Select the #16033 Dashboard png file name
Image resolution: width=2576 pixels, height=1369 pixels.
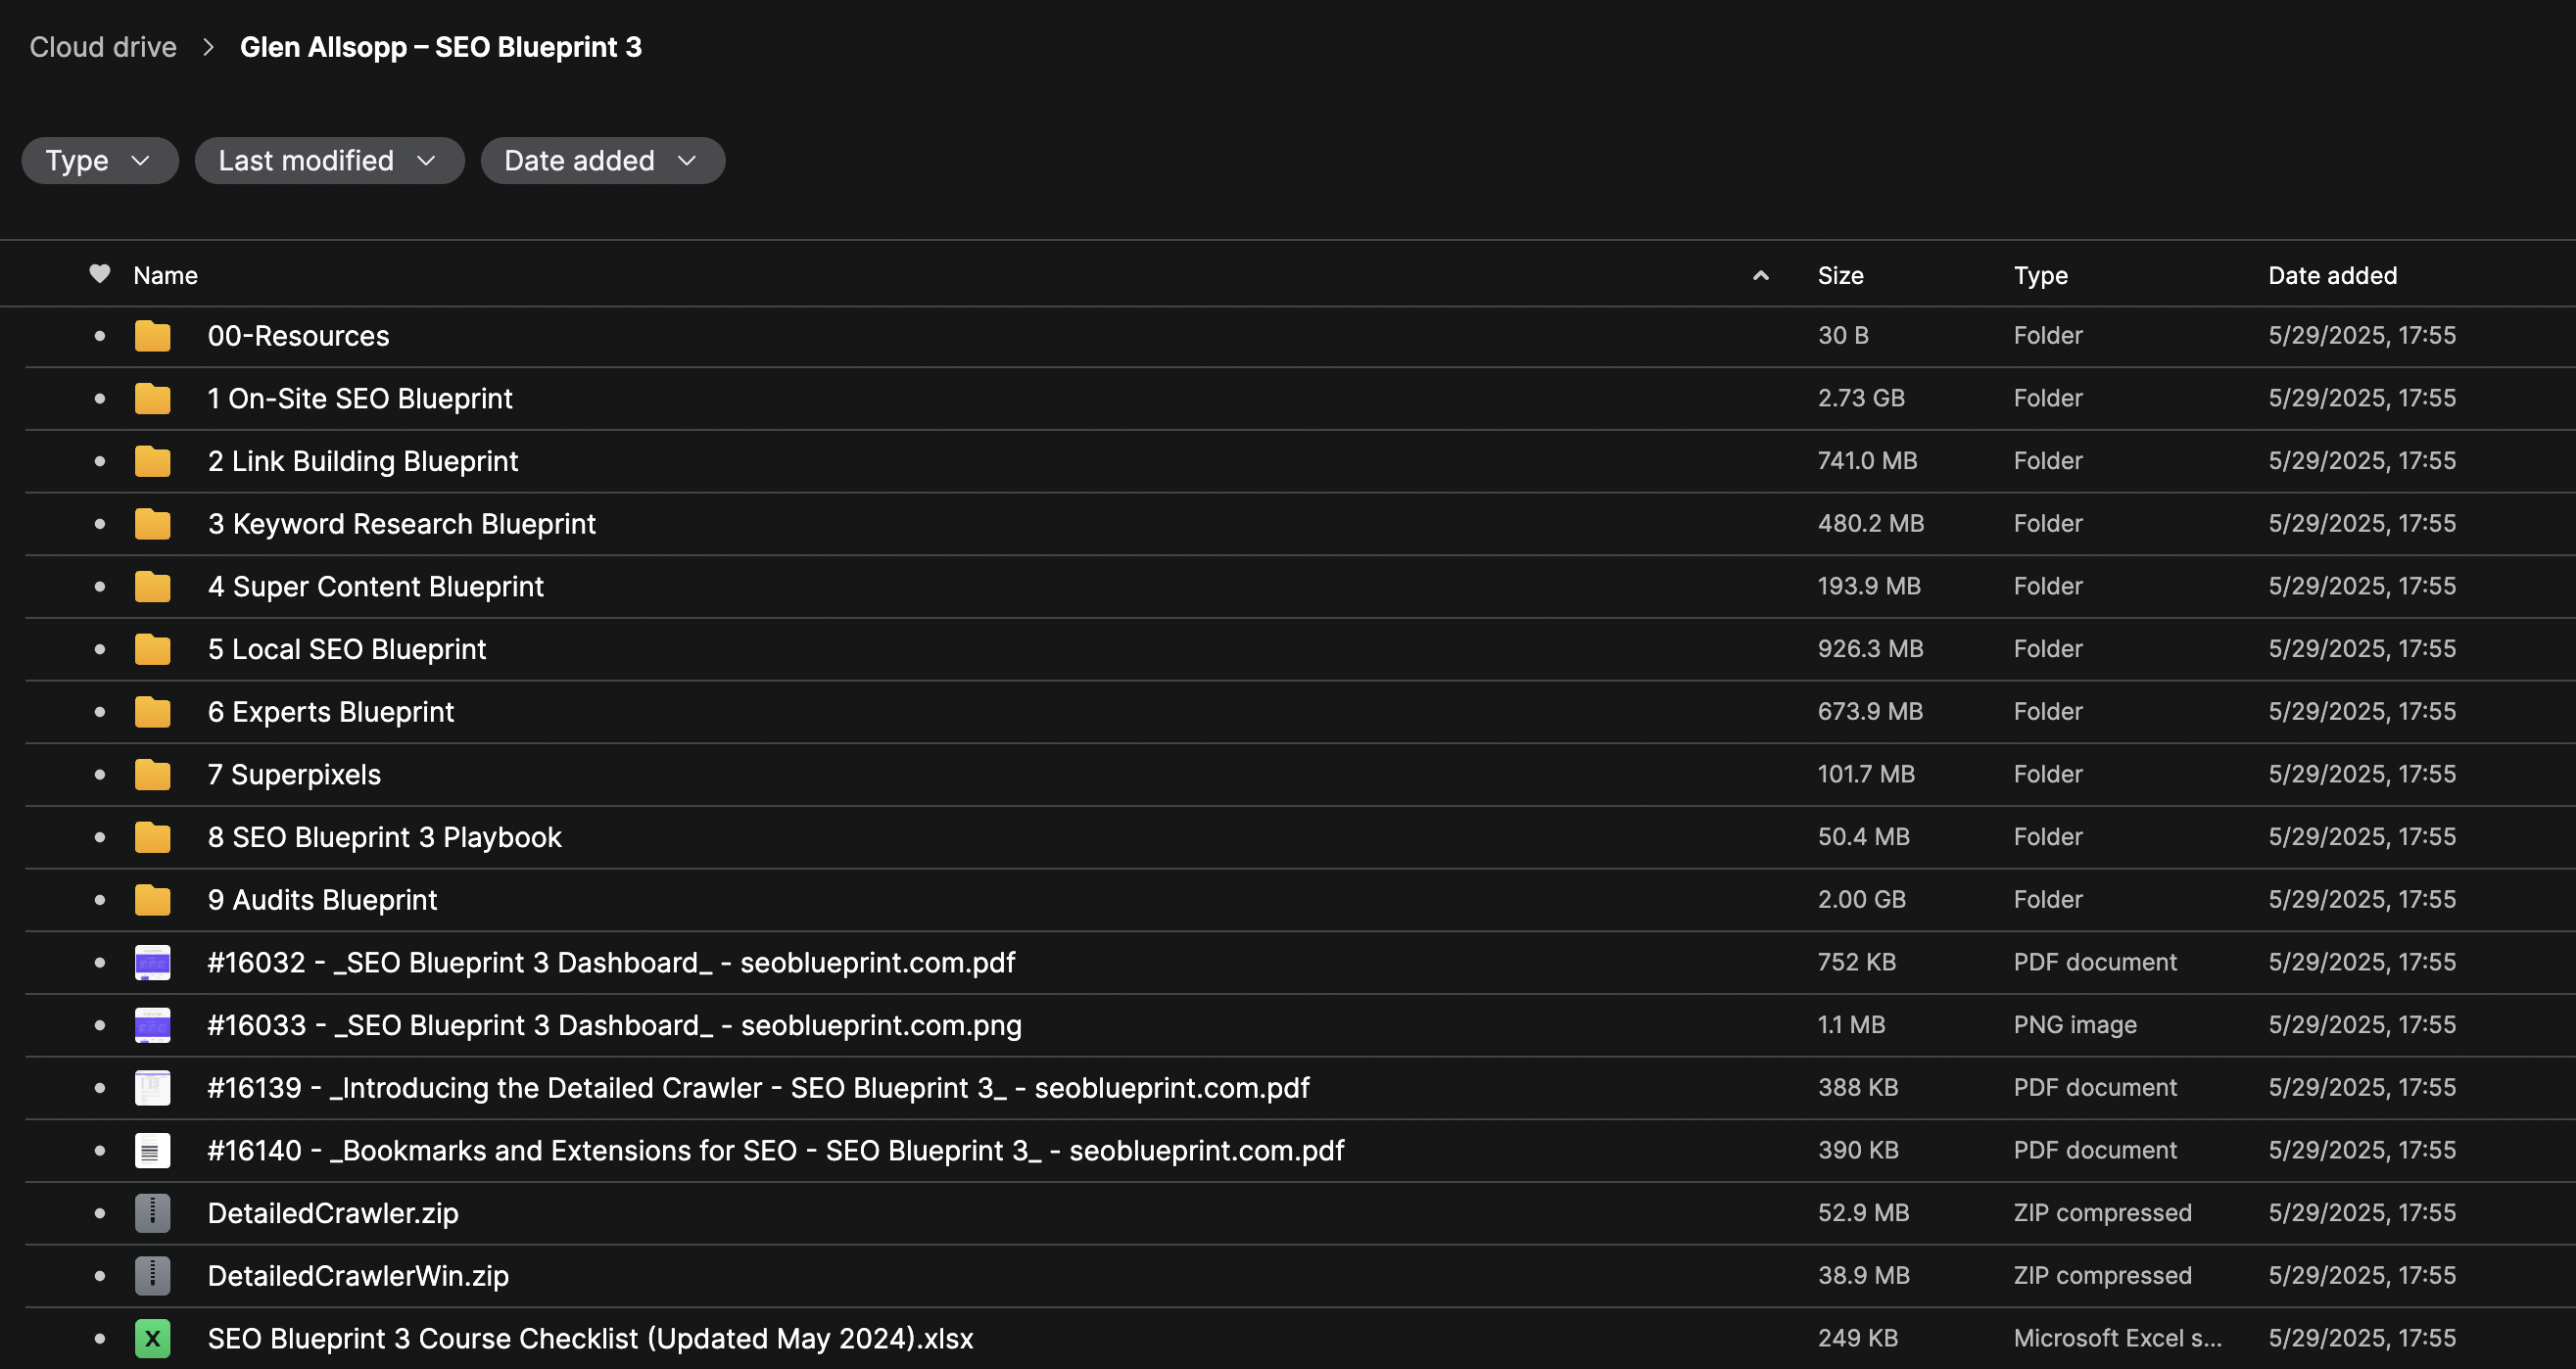[615, 1025]
